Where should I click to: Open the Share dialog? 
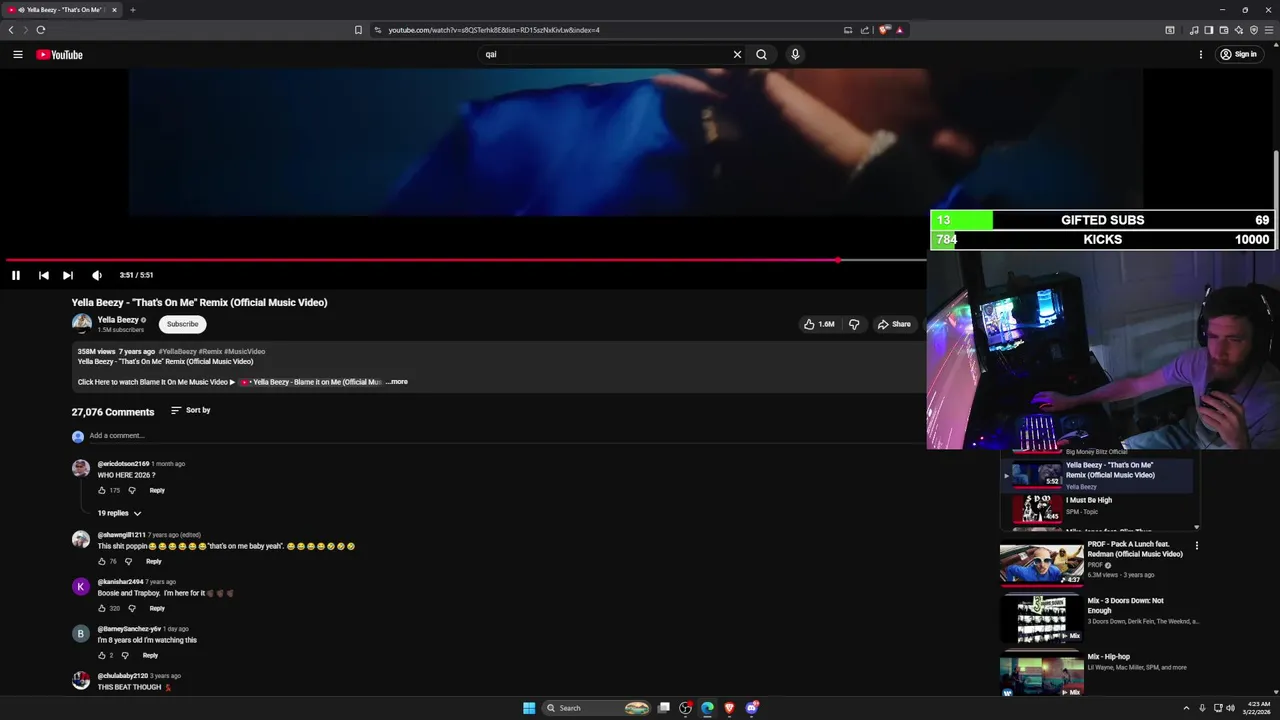(x=894, y=324)
